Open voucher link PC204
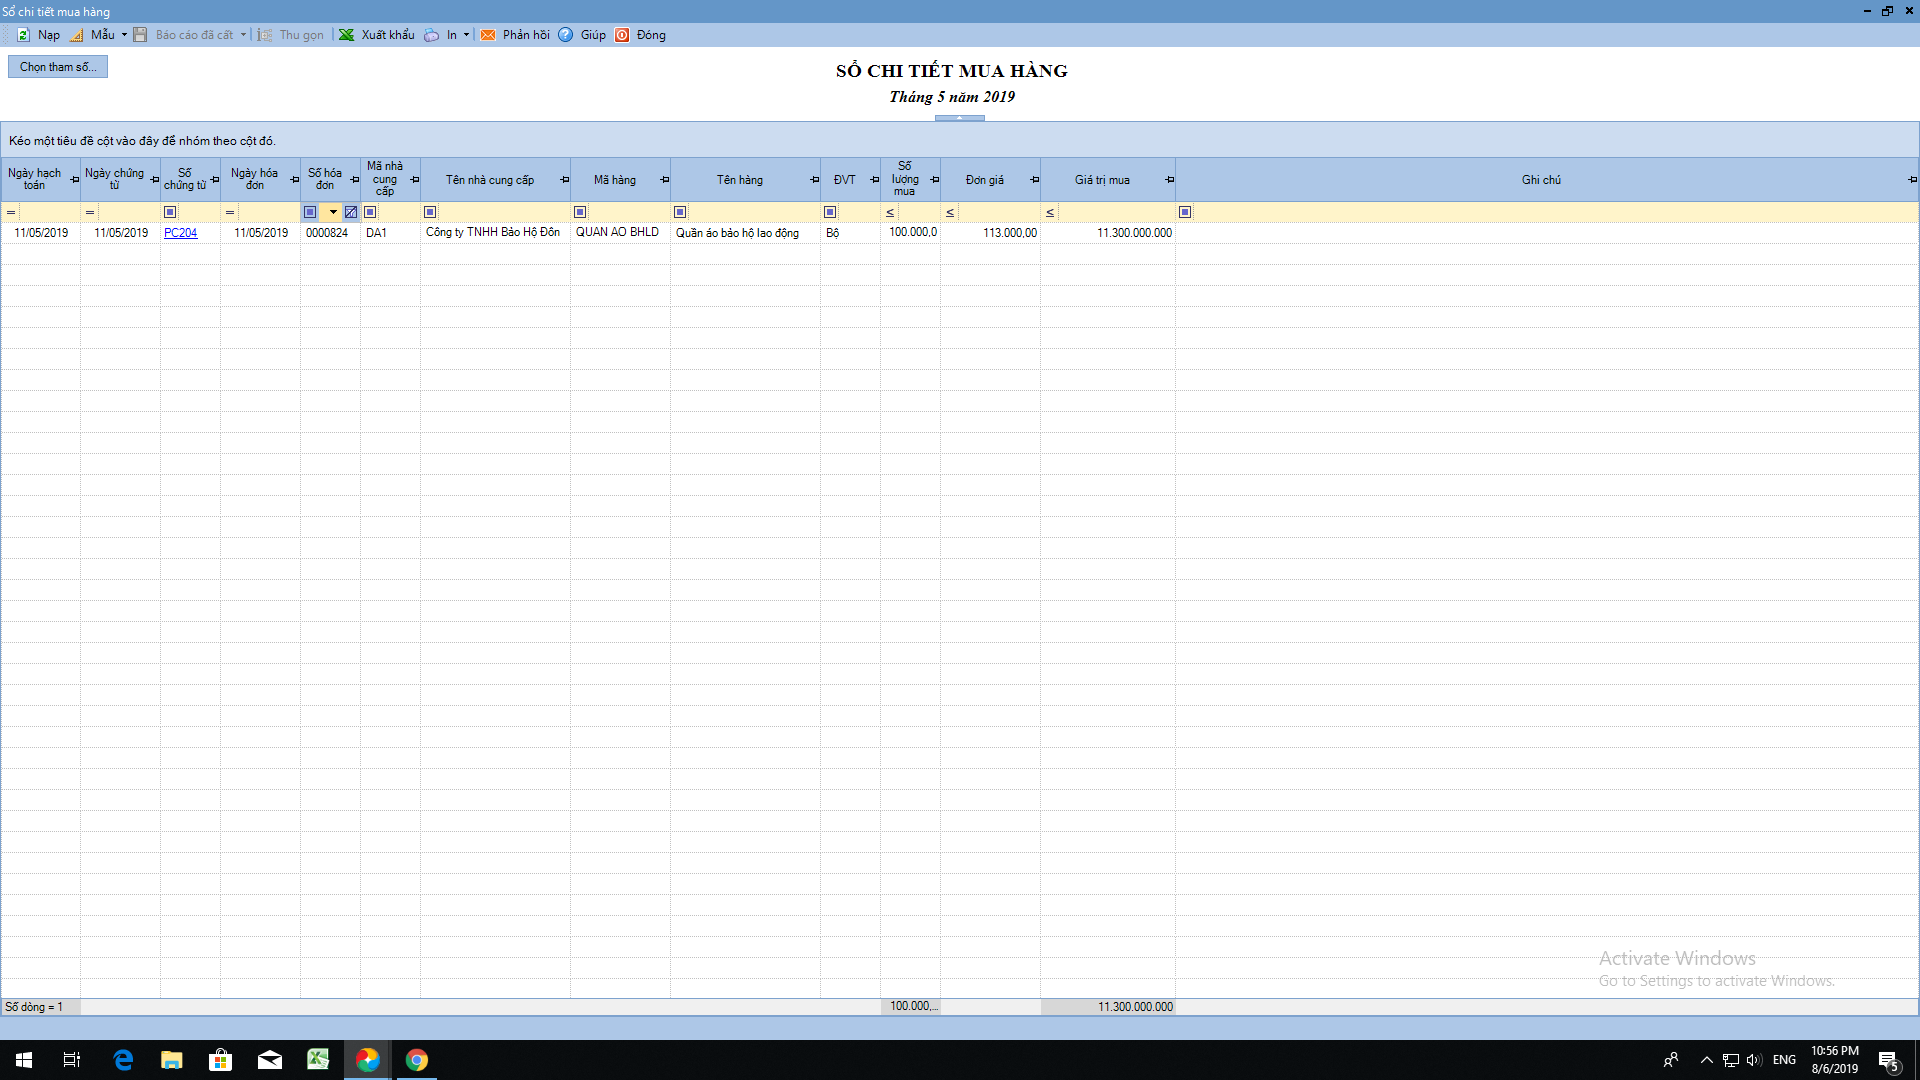The height and width of the screenshot is (1080, 1920). pyautogui.click(x=180, y=233)
